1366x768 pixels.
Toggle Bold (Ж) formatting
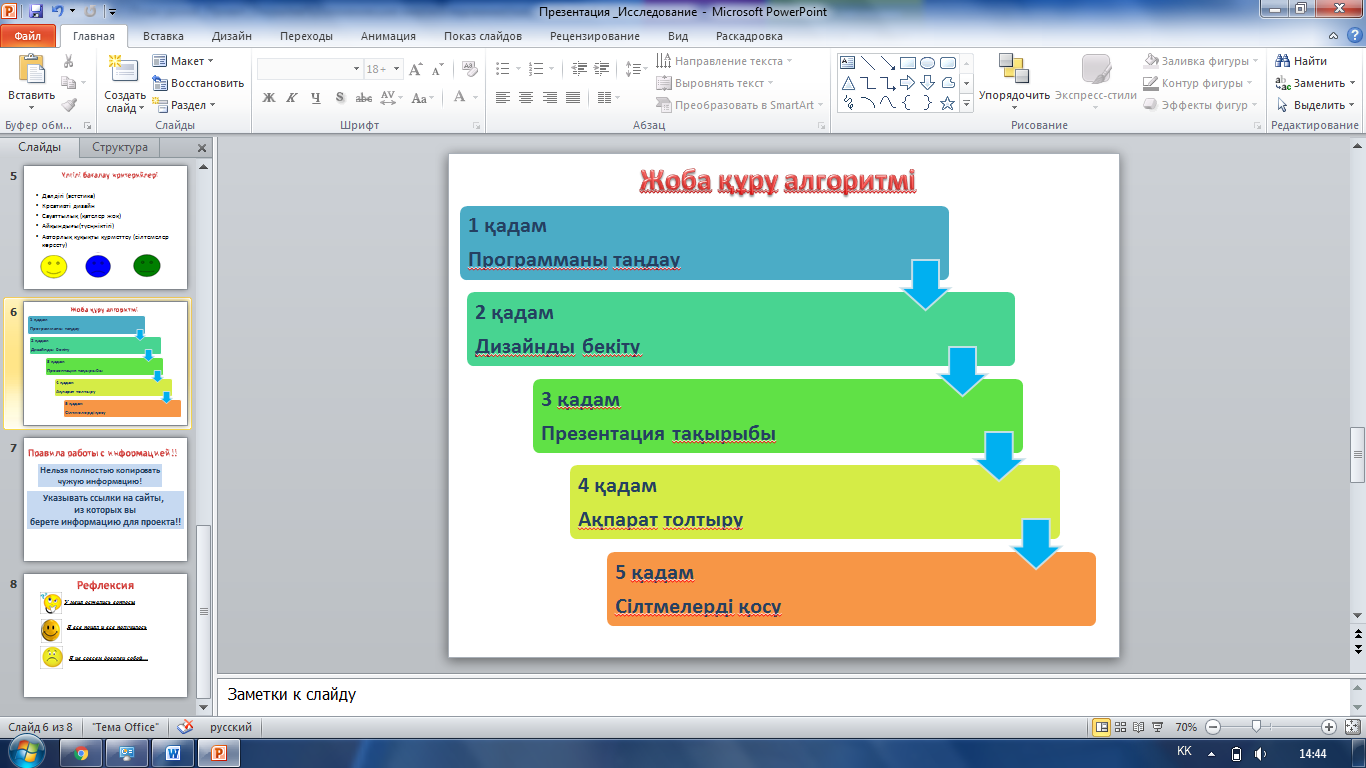268,98
